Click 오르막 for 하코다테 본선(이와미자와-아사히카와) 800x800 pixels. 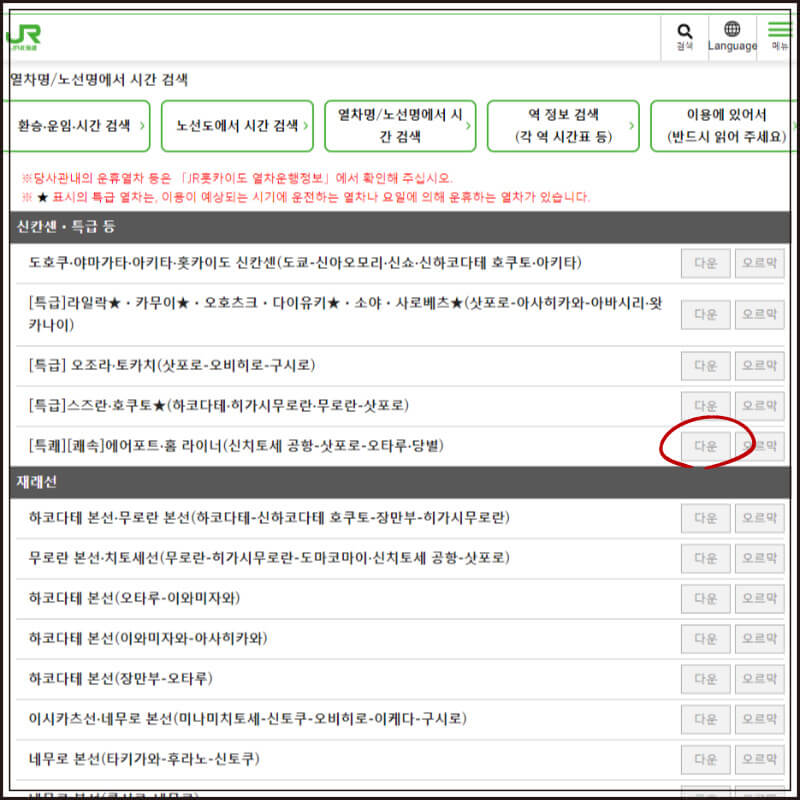tap(759, 639)
